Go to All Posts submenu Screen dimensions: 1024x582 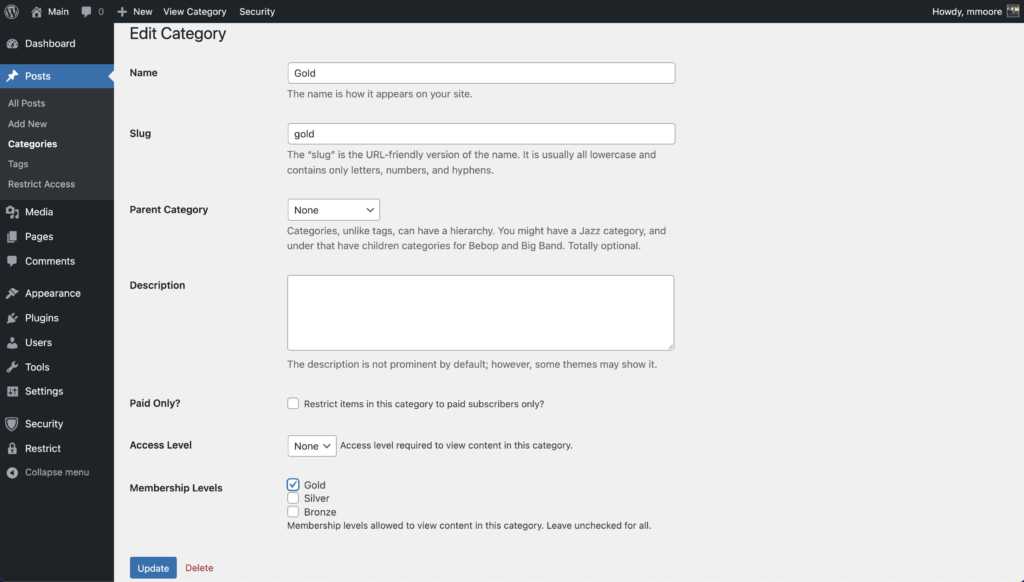[x=27, y=103]
